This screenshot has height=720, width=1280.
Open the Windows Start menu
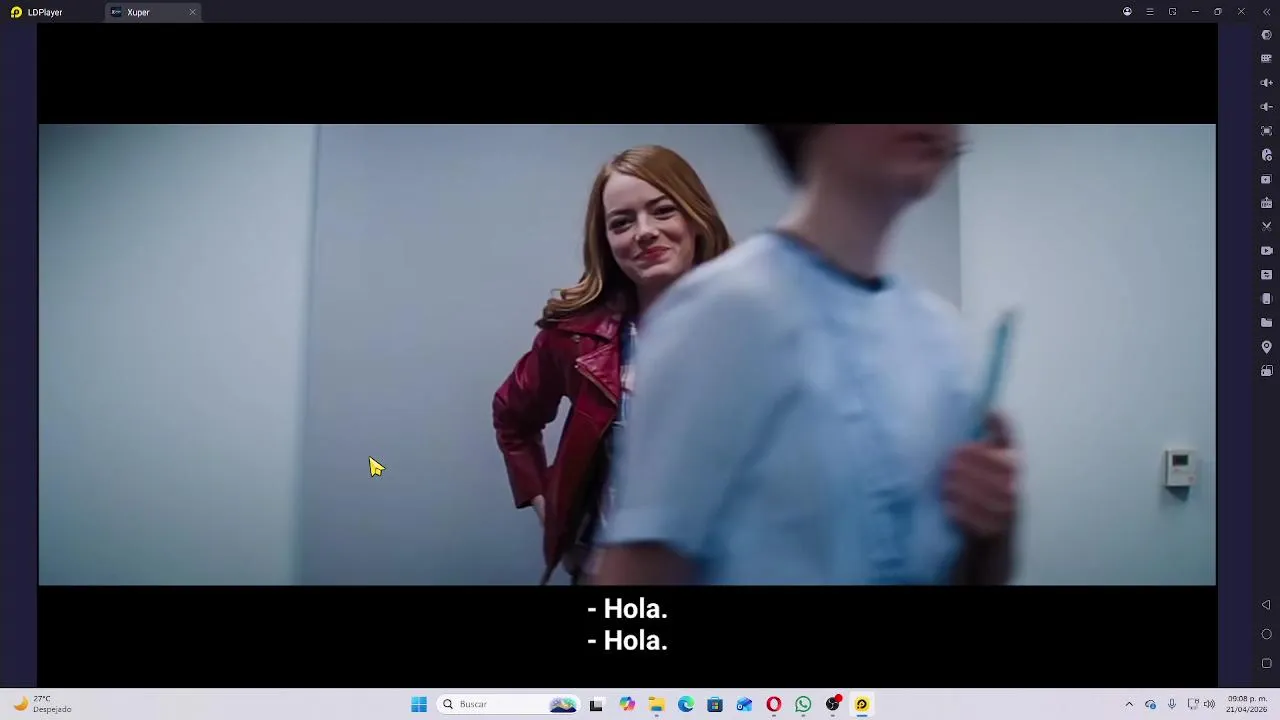coord(419,704)
